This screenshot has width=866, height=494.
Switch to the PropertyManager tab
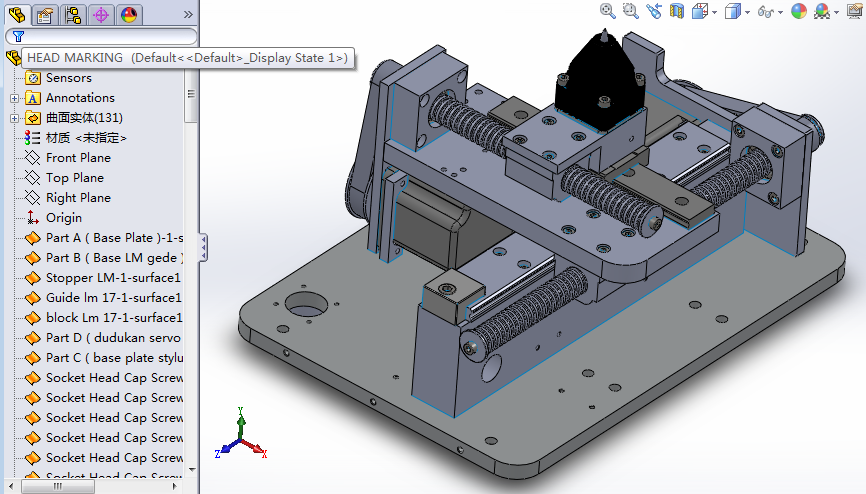click(x=45, y=14)
